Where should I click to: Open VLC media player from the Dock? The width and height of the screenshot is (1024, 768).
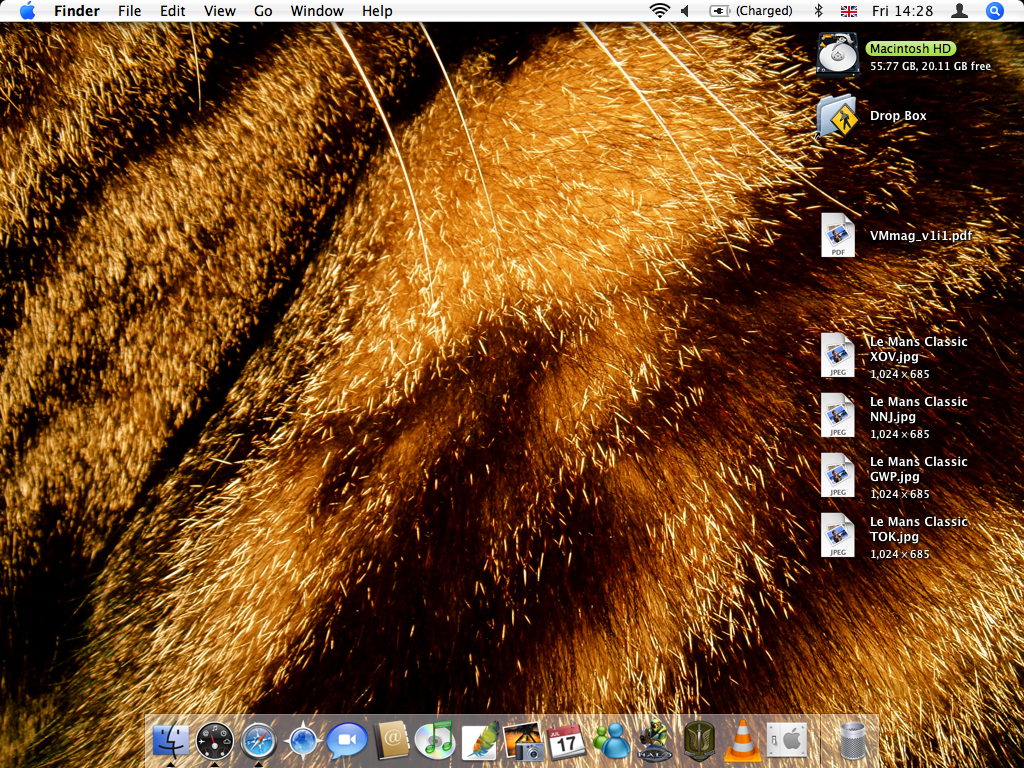click(x=743, y=741)
